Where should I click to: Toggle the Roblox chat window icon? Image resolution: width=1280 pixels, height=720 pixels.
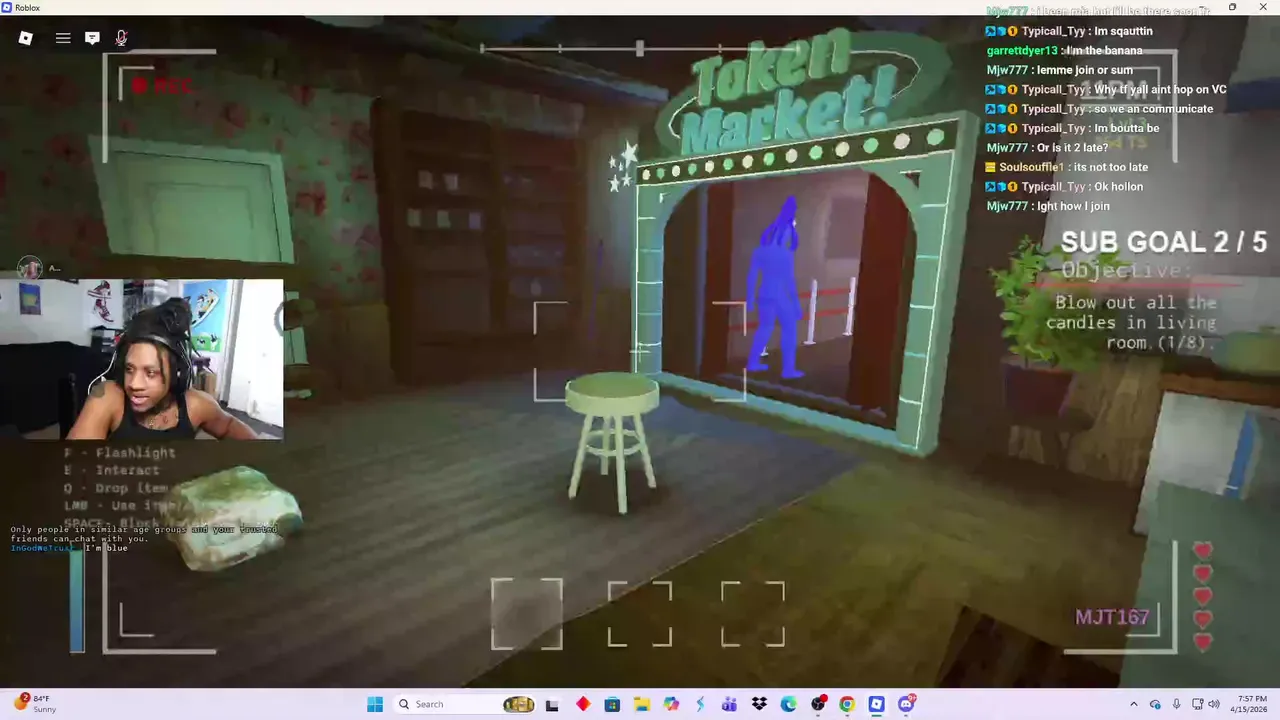pyautogui.click(x=92, y=38)
